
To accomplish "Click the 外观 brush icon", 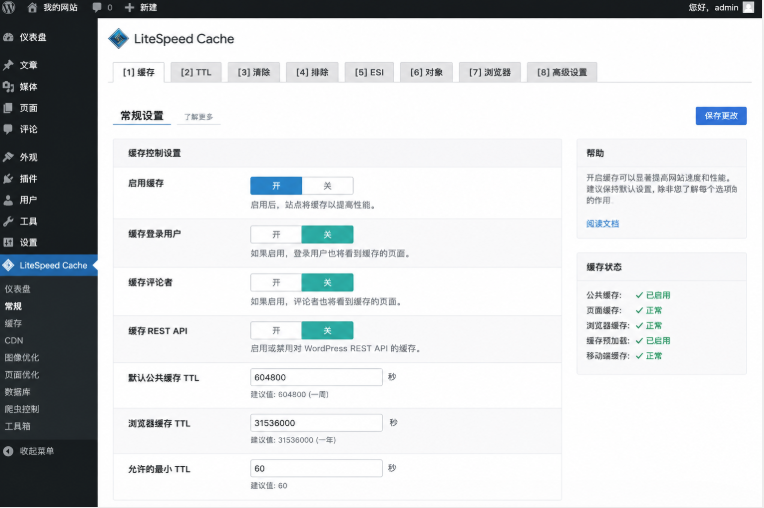I will pyautogui.click(x=8, y=157).
